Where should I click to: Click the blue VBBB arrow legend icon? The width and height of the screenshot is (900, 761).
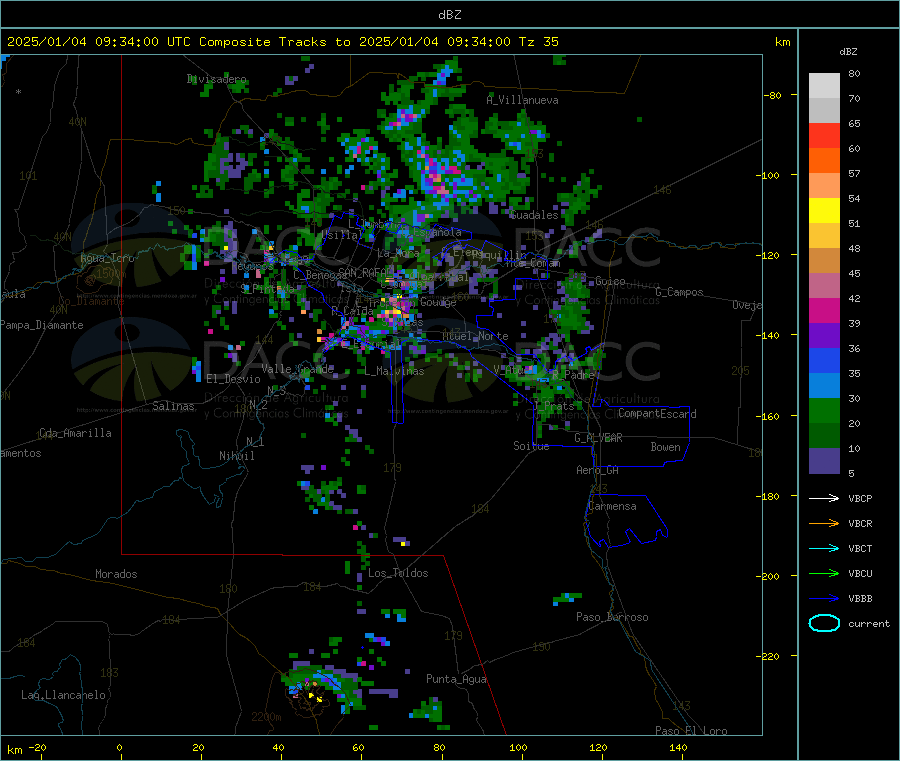click(824, 598)
